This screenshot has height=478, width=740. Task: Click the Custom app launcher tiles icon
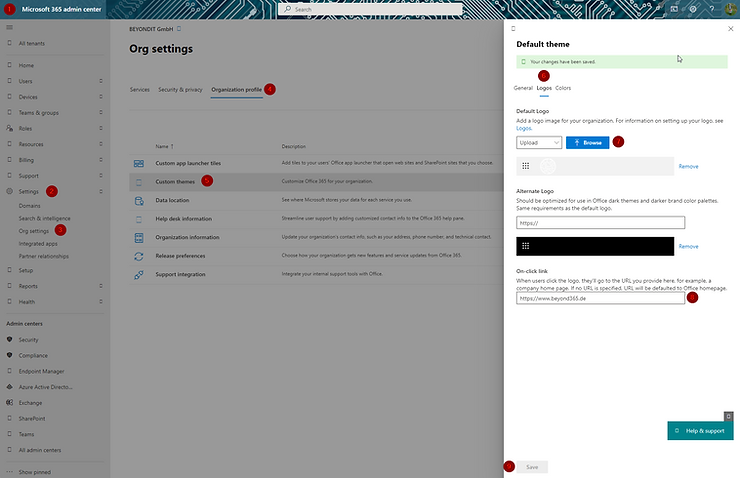point(139,163)
